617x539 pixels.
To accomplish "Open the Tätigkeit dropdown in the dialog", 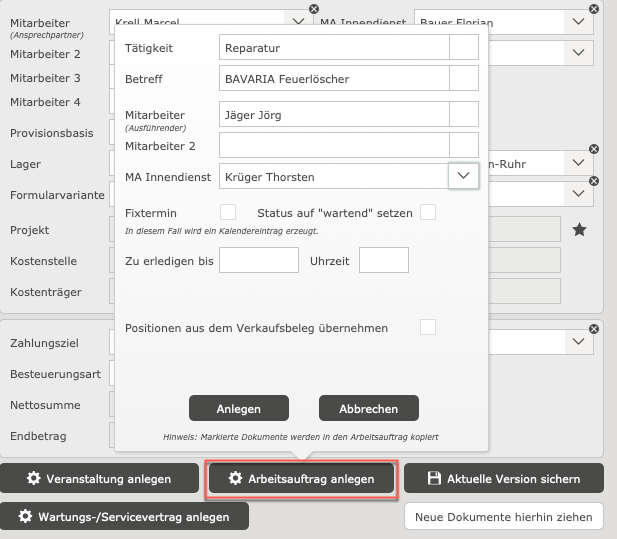I will click(x=464, y=47).
